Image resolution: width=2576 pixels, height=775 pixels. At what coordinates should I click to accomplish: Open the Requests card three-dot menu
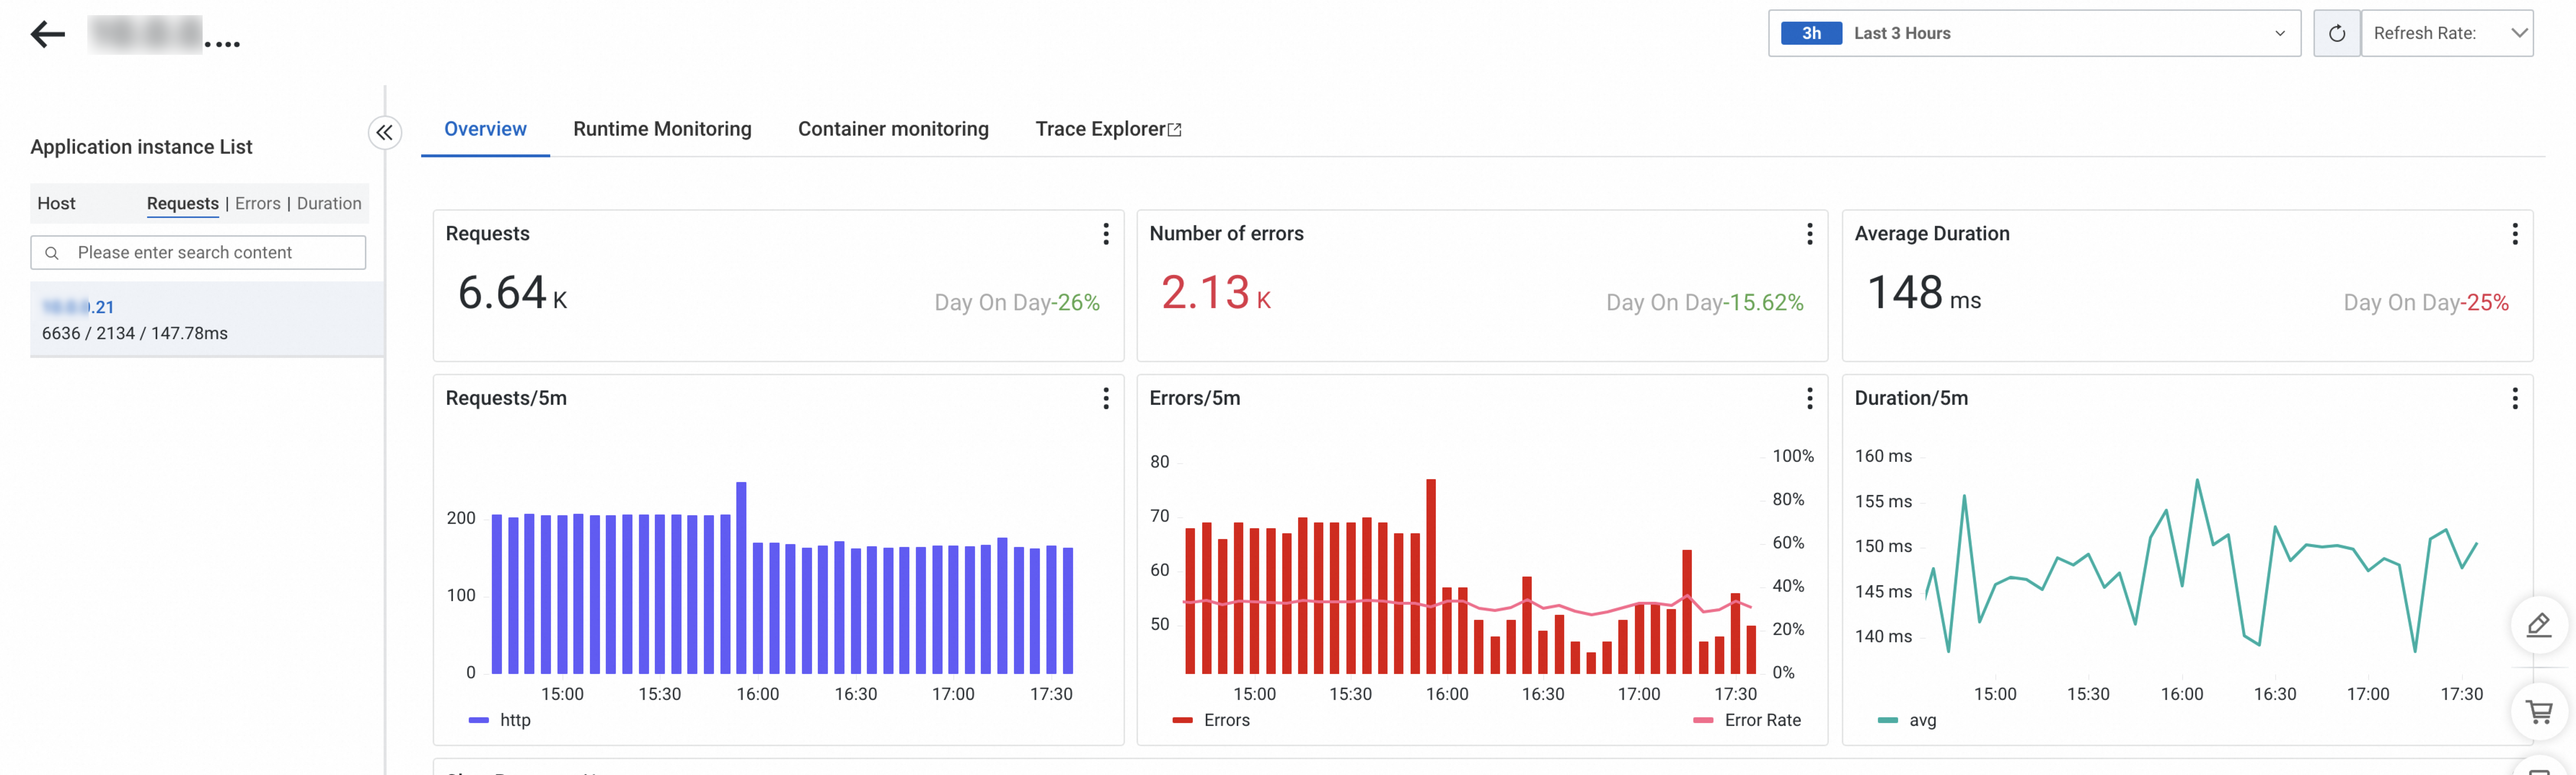pyautogui.click(x=1105, y=234)
